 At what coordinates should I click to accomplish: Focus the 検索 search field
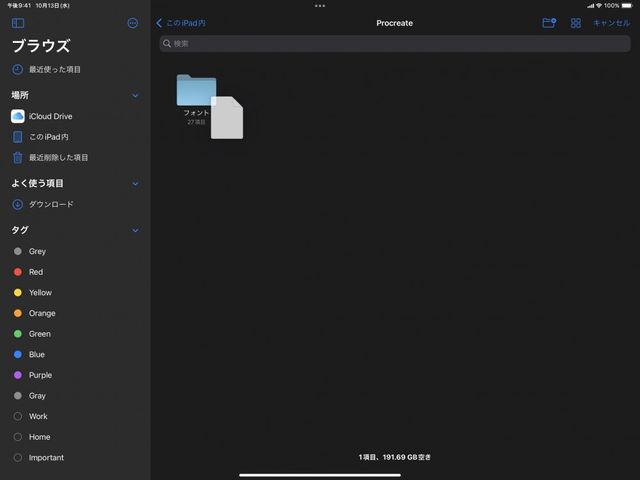tap(395, 44)
